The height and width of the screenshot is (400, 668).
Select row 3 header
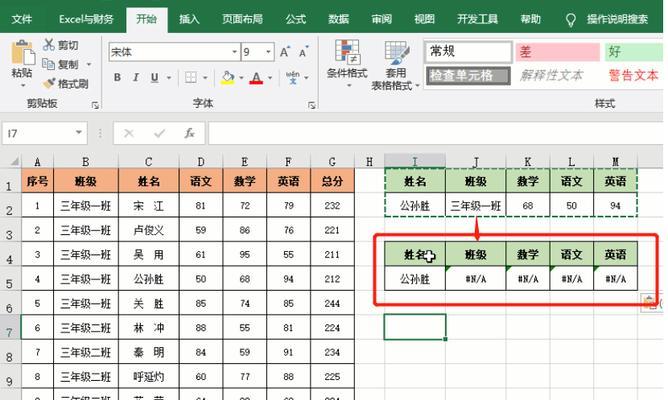[9, 230]
